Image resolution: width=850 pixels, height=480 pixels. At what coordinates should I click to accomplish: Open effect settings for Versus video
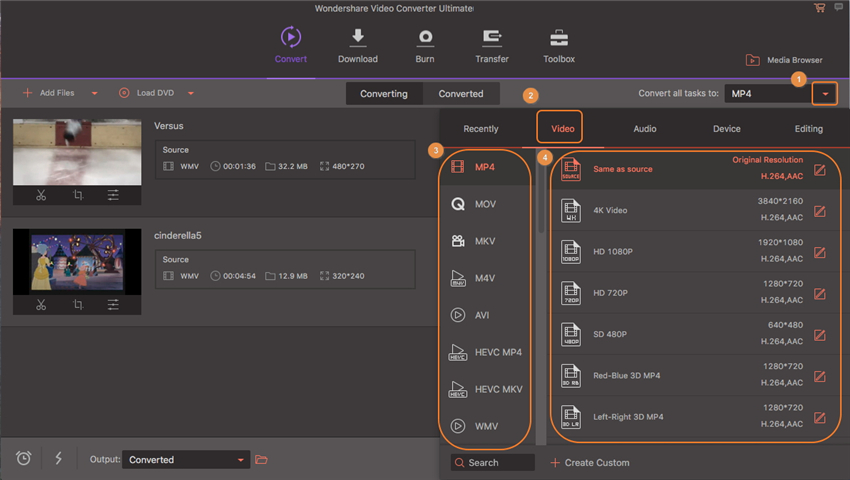[113, 195]
